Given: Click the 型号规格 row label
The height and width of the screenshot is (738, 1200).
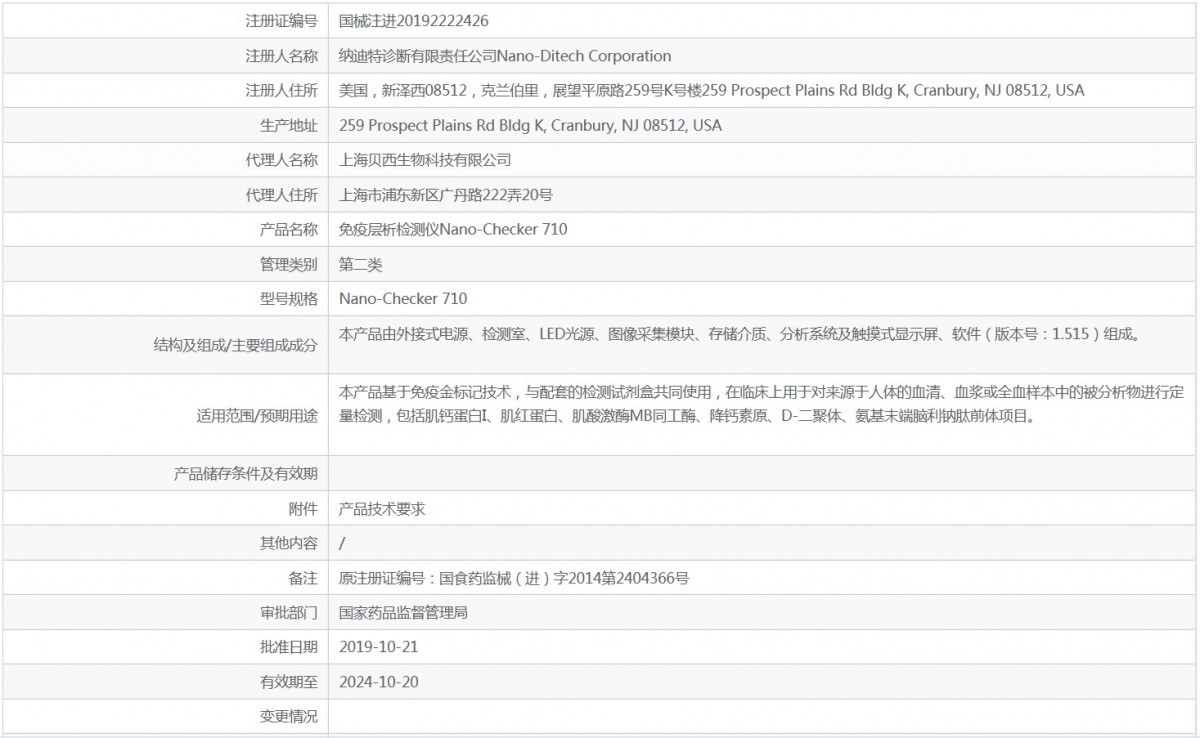Looking at the screenshot, I should 289,298.
